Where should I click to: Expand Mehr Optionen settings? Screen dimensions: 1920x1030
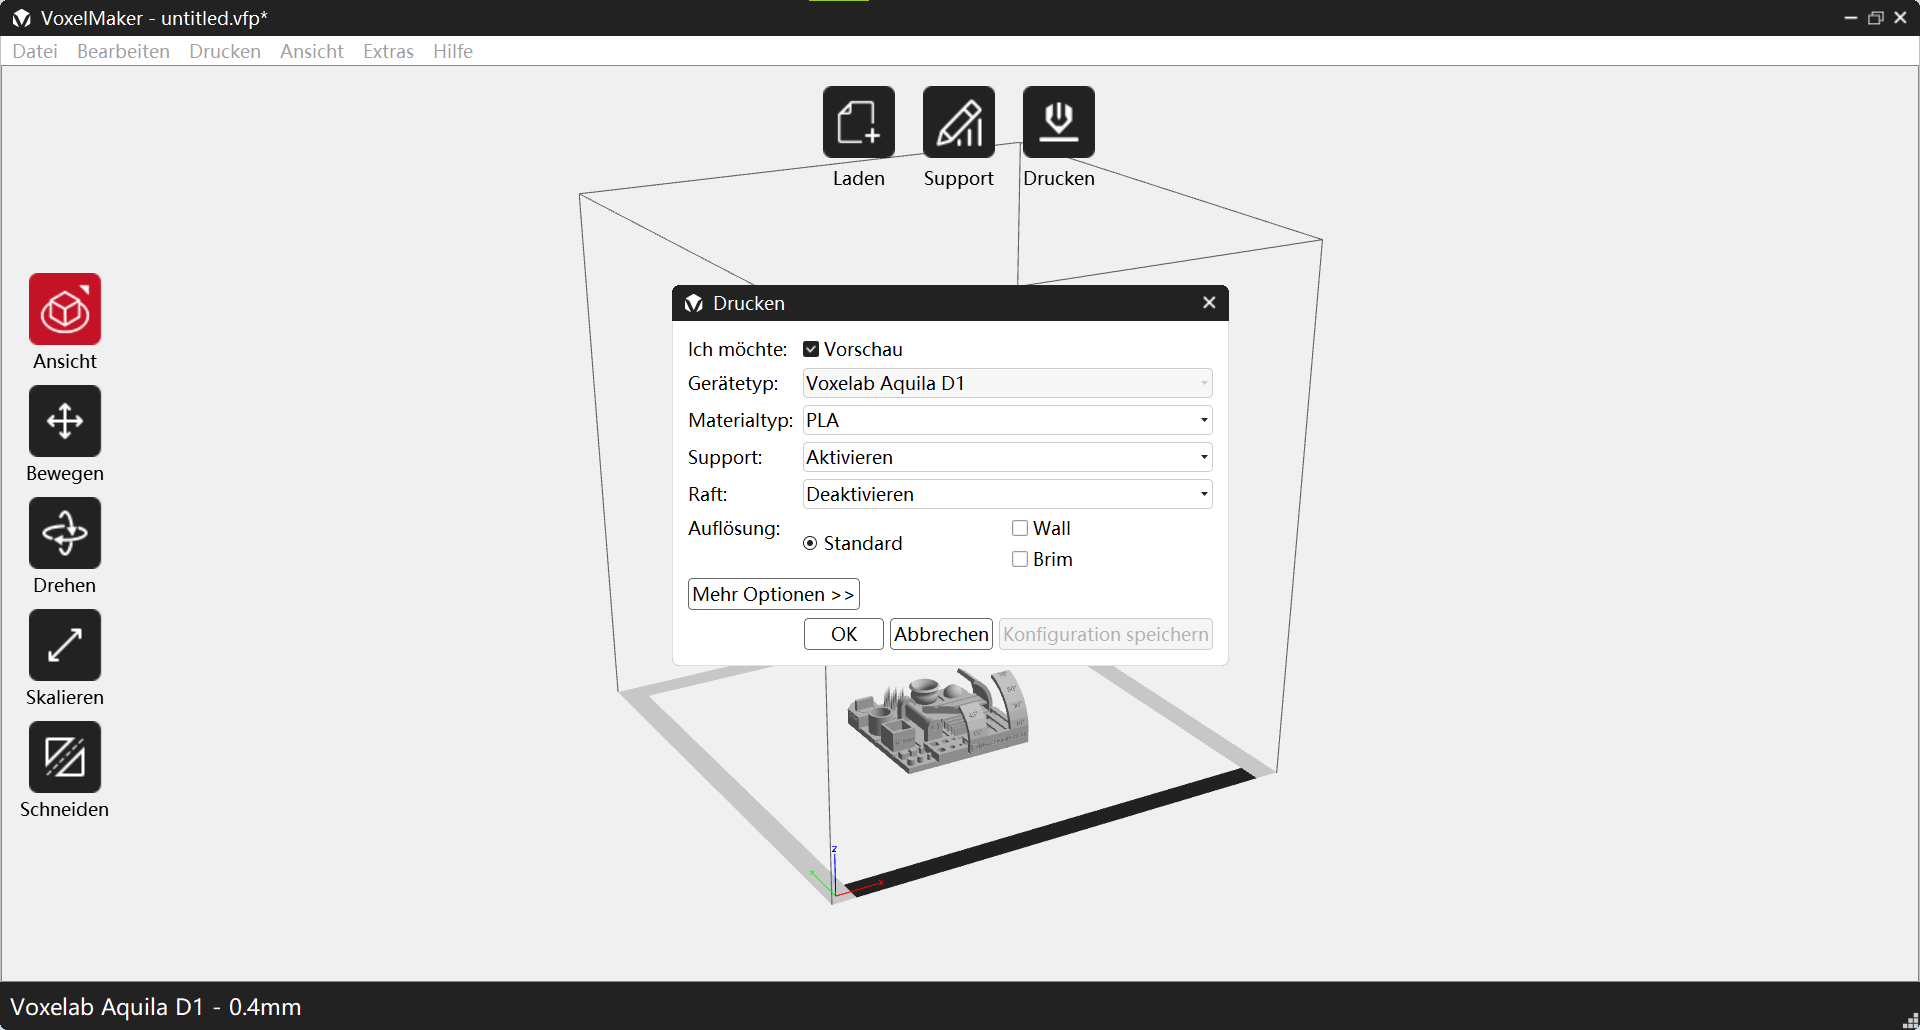point(773,594)
